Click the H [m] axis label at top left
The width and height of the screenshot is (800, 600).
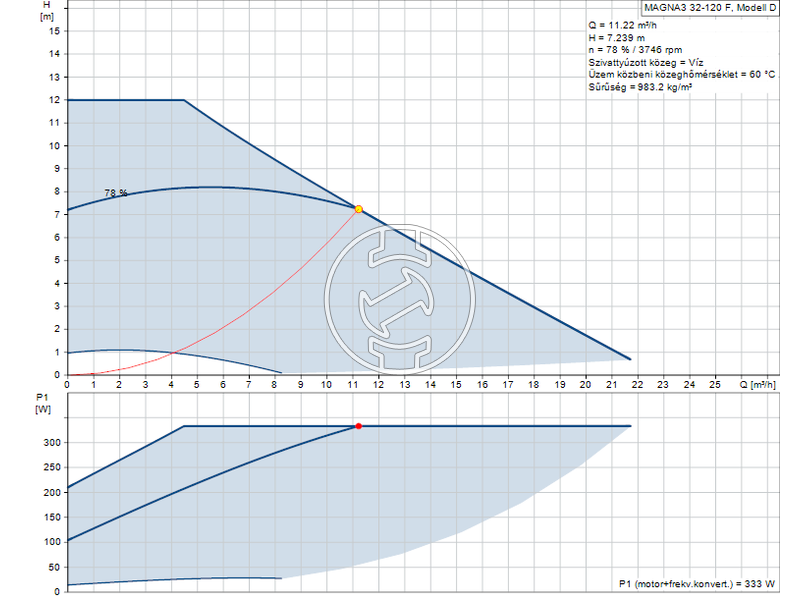pyautogui.click(x=47, y=11)
